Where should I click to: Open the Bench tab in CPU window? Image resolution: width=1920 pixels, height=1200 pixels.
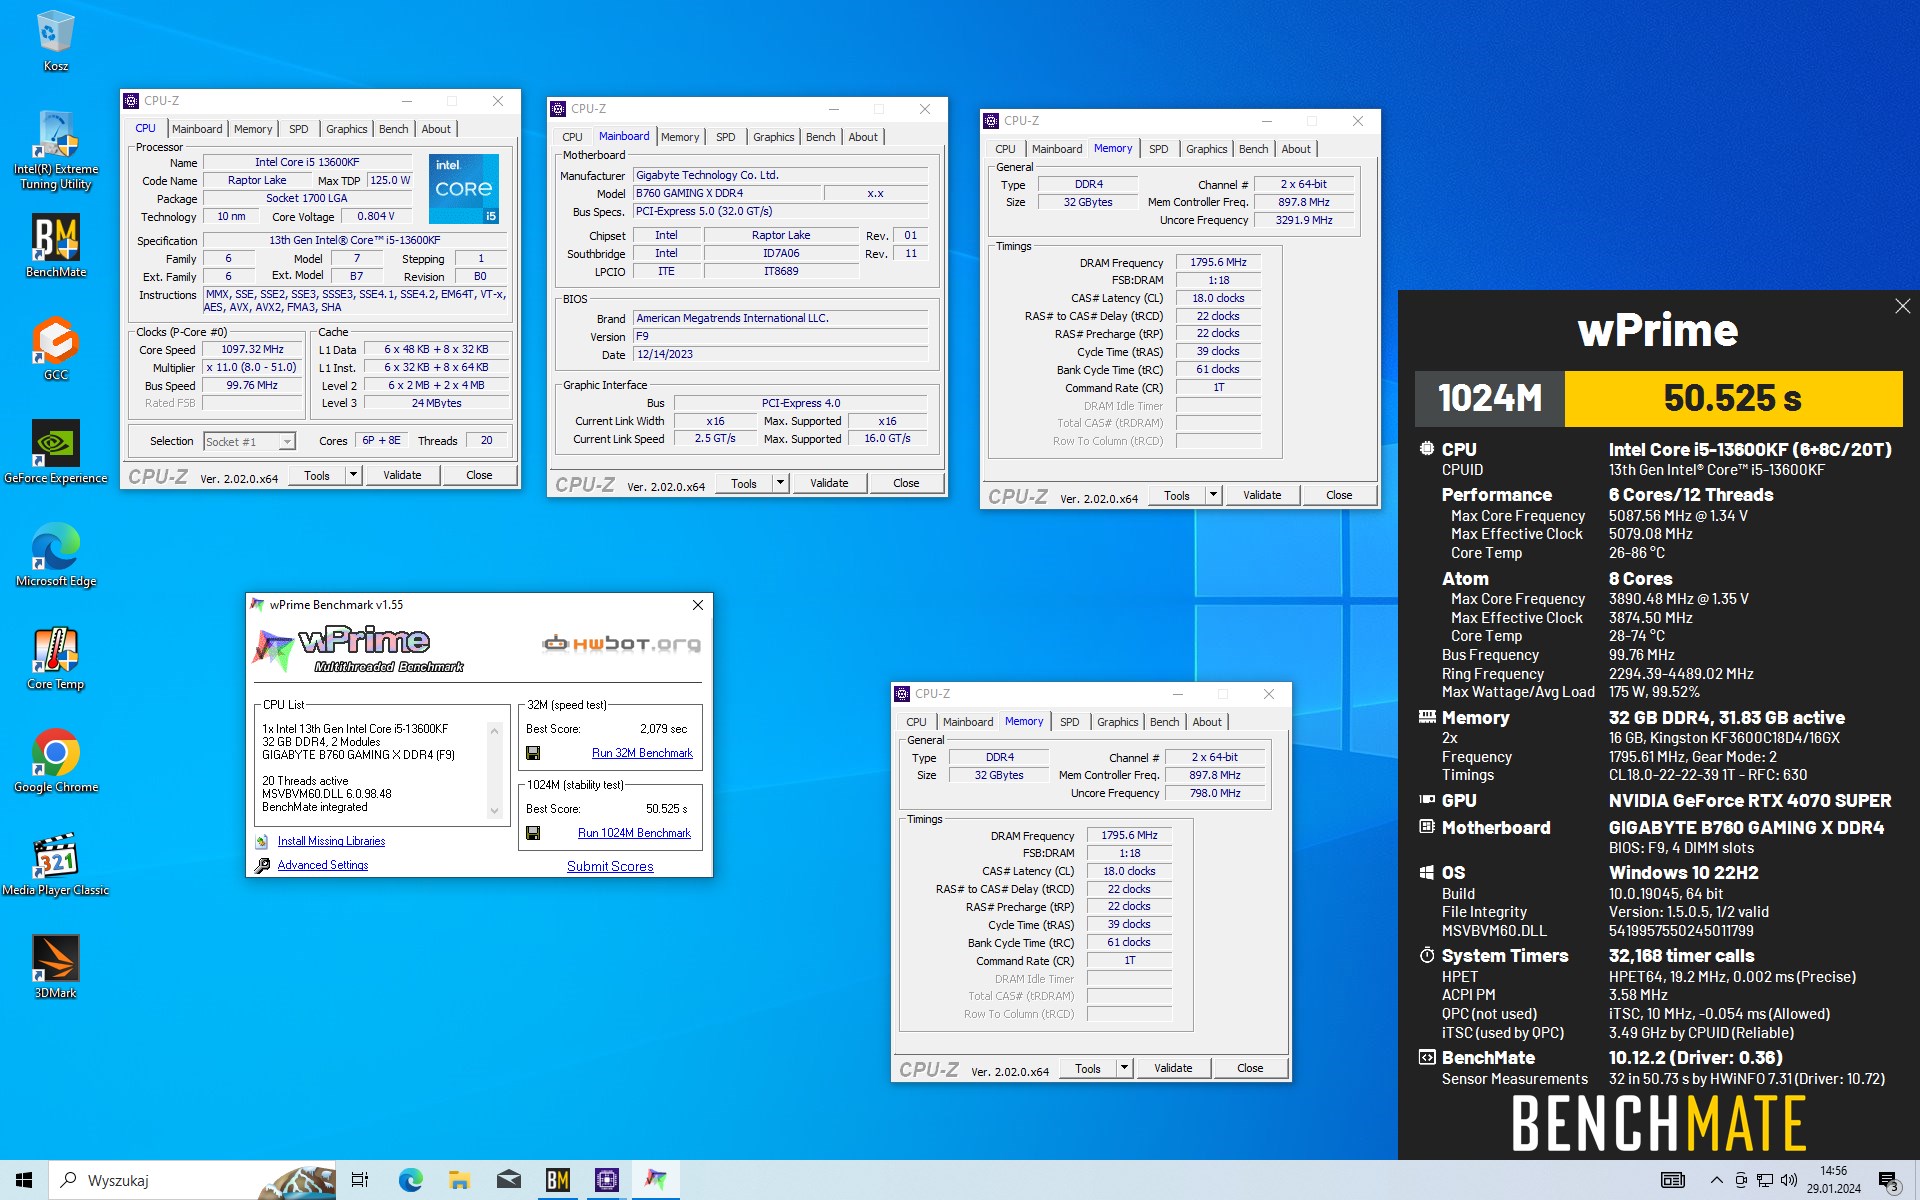[393, 129]
